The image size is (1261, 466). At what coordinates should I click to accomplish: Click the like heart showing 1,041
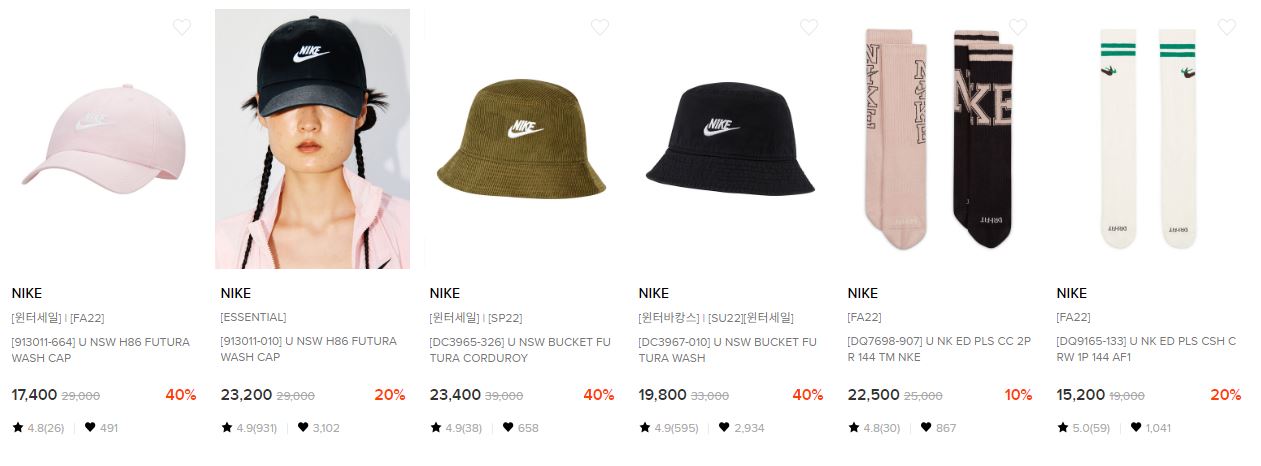tap(1135, 427)
